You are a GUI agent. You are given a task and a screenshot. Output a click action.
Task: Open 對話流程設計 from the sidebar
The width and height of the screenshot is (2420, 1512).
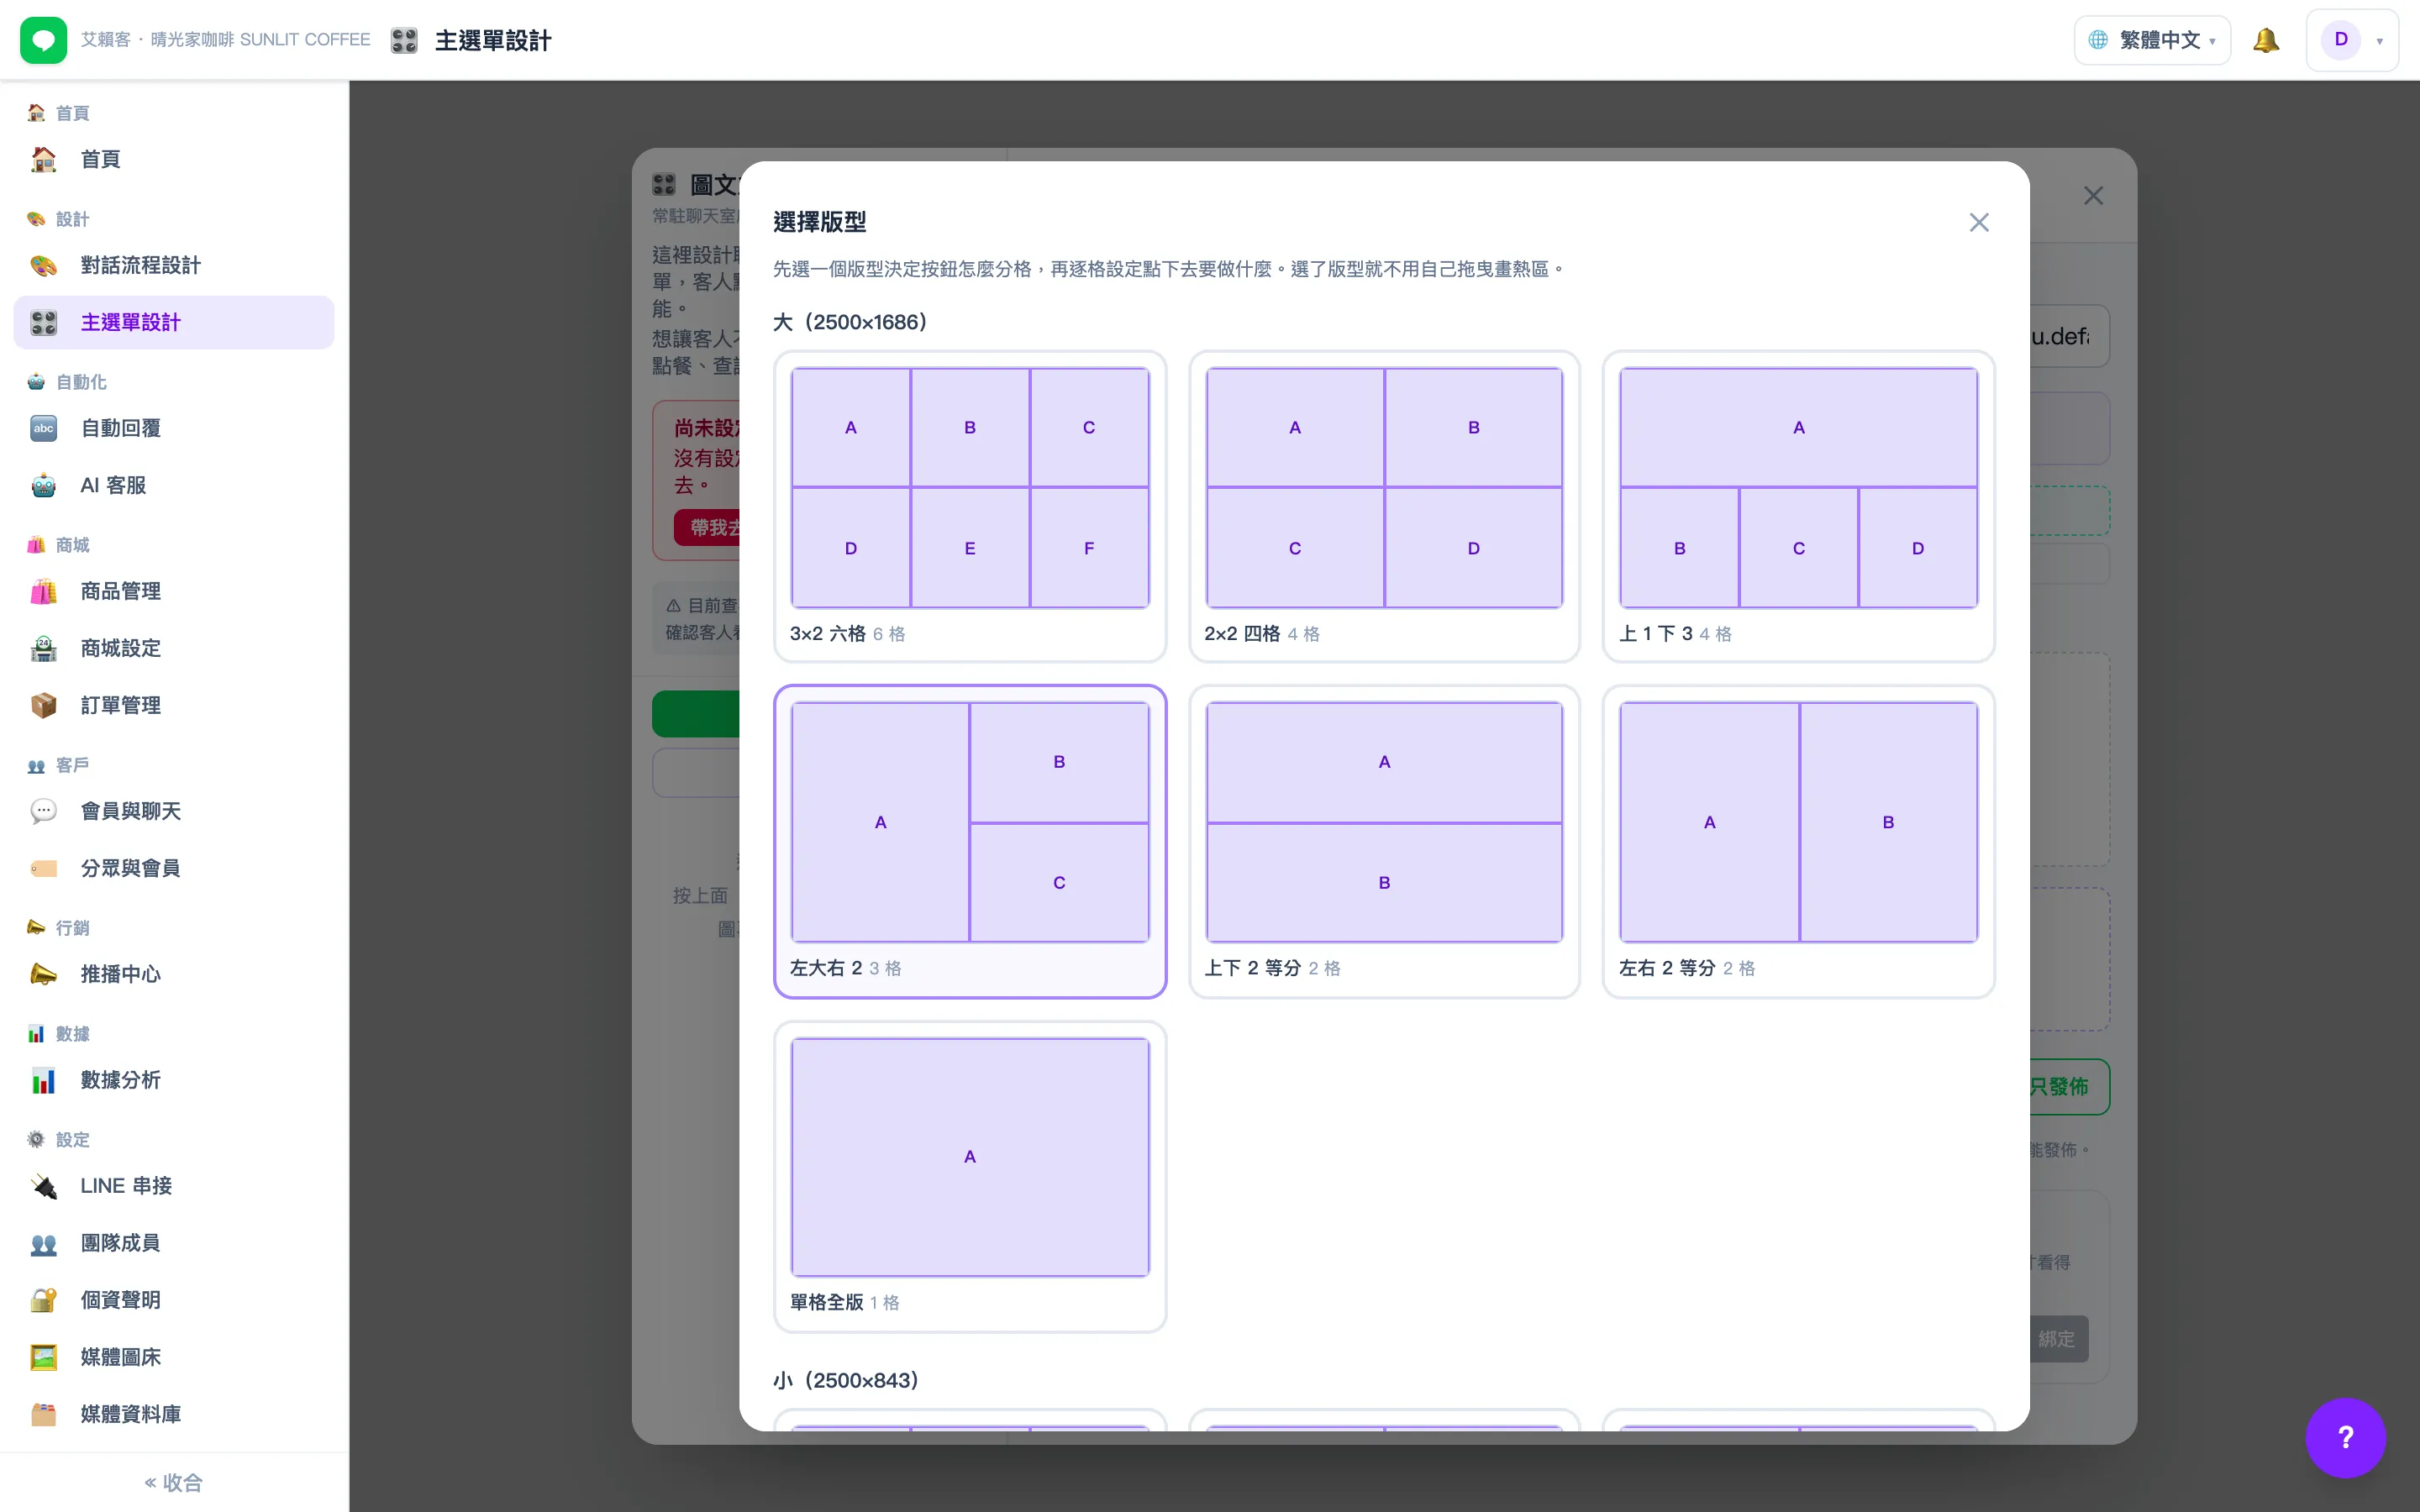pyautogui.click(x=174, y=266)
